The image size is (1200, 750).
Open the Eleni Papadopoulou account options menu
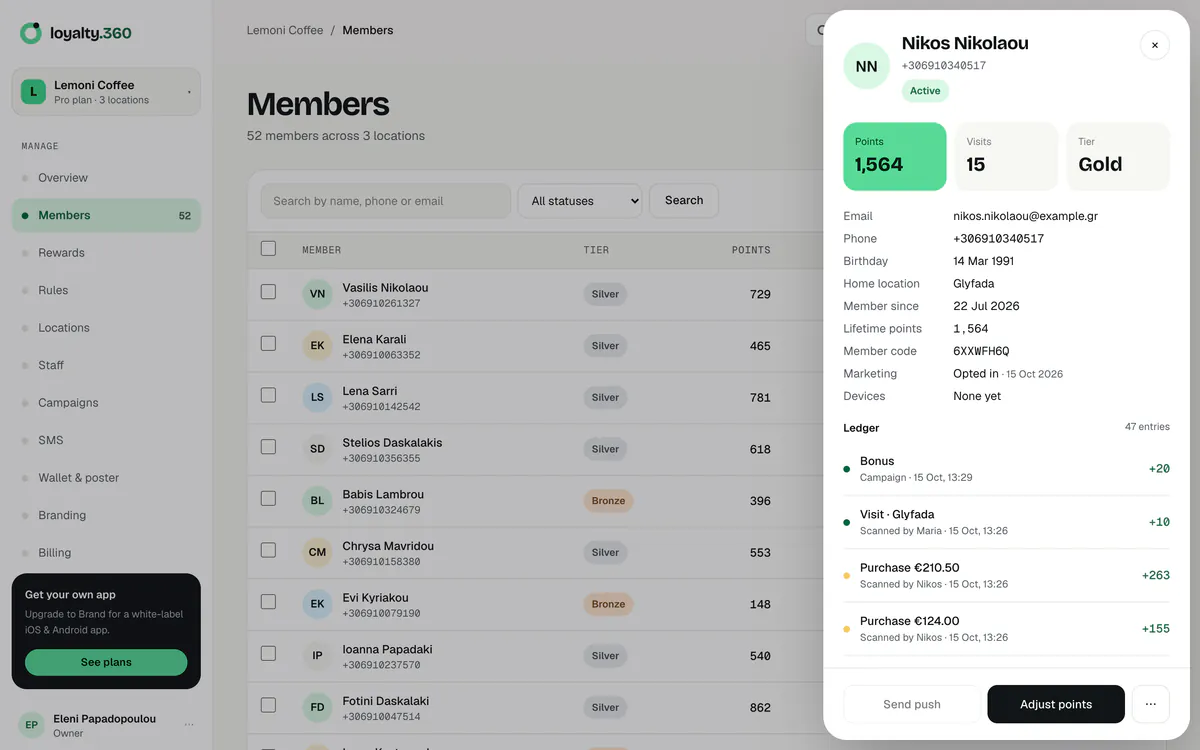[x=189, y=725]
